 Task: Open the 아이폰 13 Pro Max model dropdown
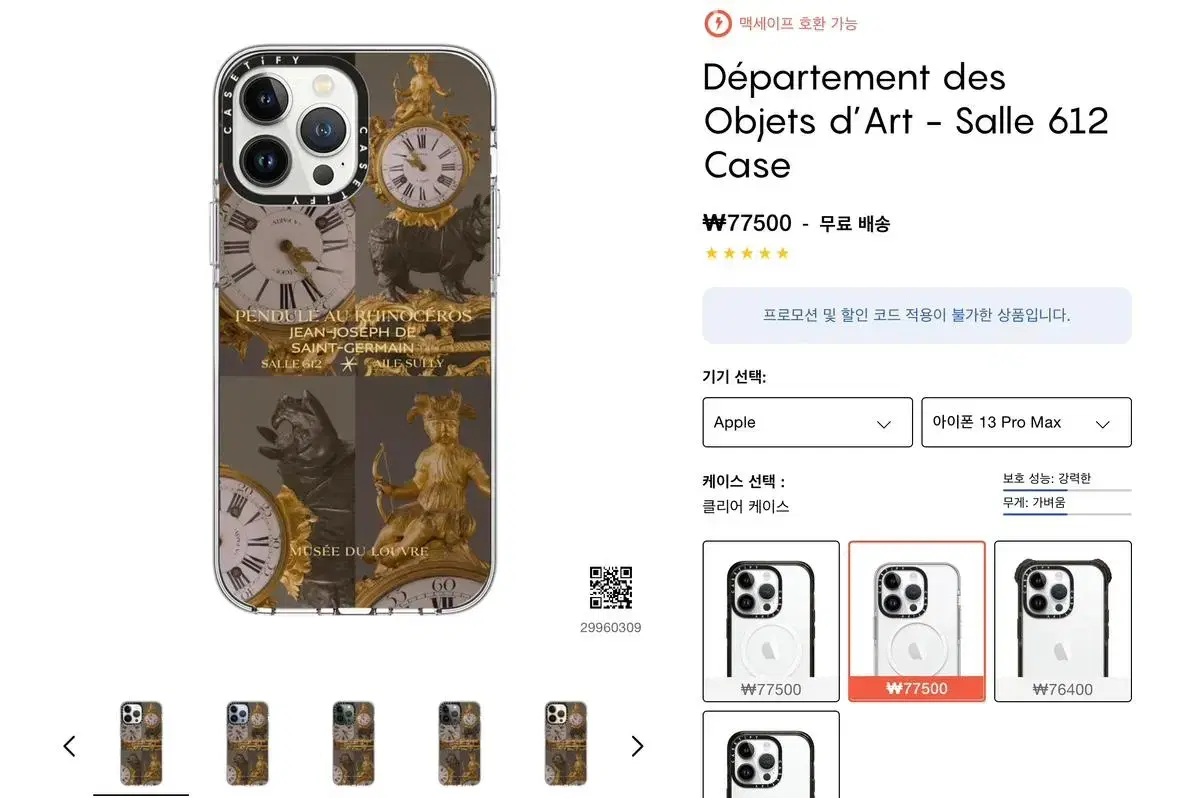(x=1026, y=422)
